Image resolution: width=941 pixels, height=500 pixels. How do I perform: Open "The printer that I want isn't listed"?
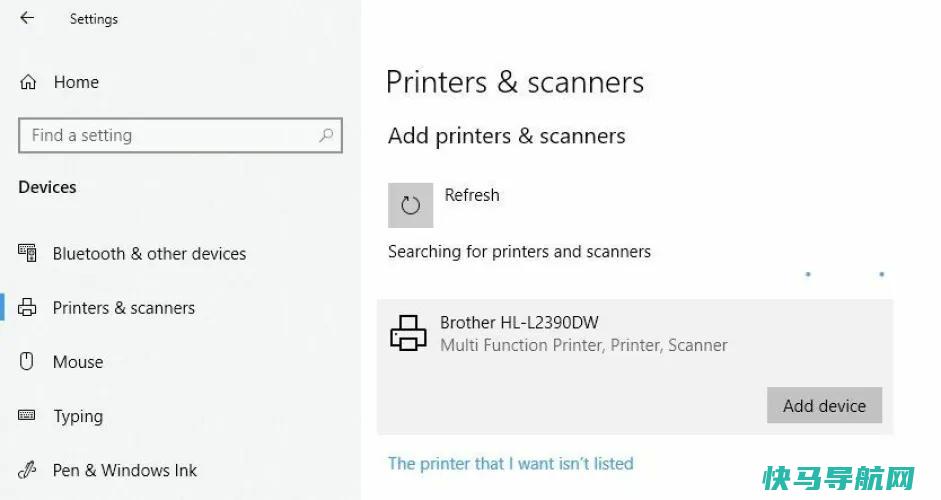[510, 463]
